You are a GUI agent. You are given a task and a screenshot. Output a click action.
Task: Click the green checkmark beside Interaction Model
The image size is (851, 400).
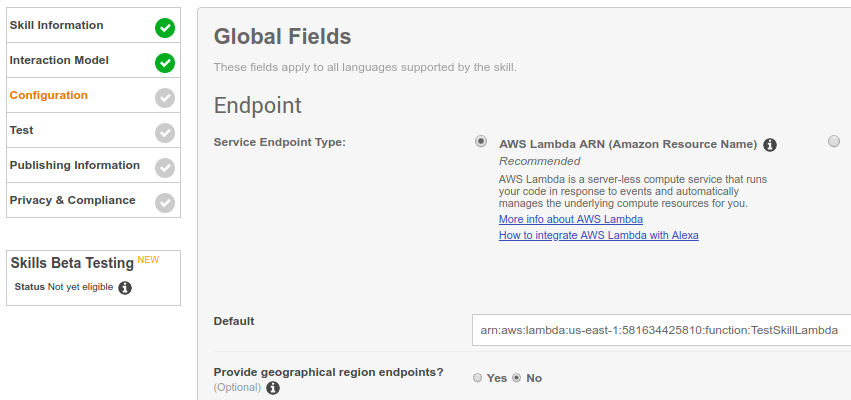point(165,63)
